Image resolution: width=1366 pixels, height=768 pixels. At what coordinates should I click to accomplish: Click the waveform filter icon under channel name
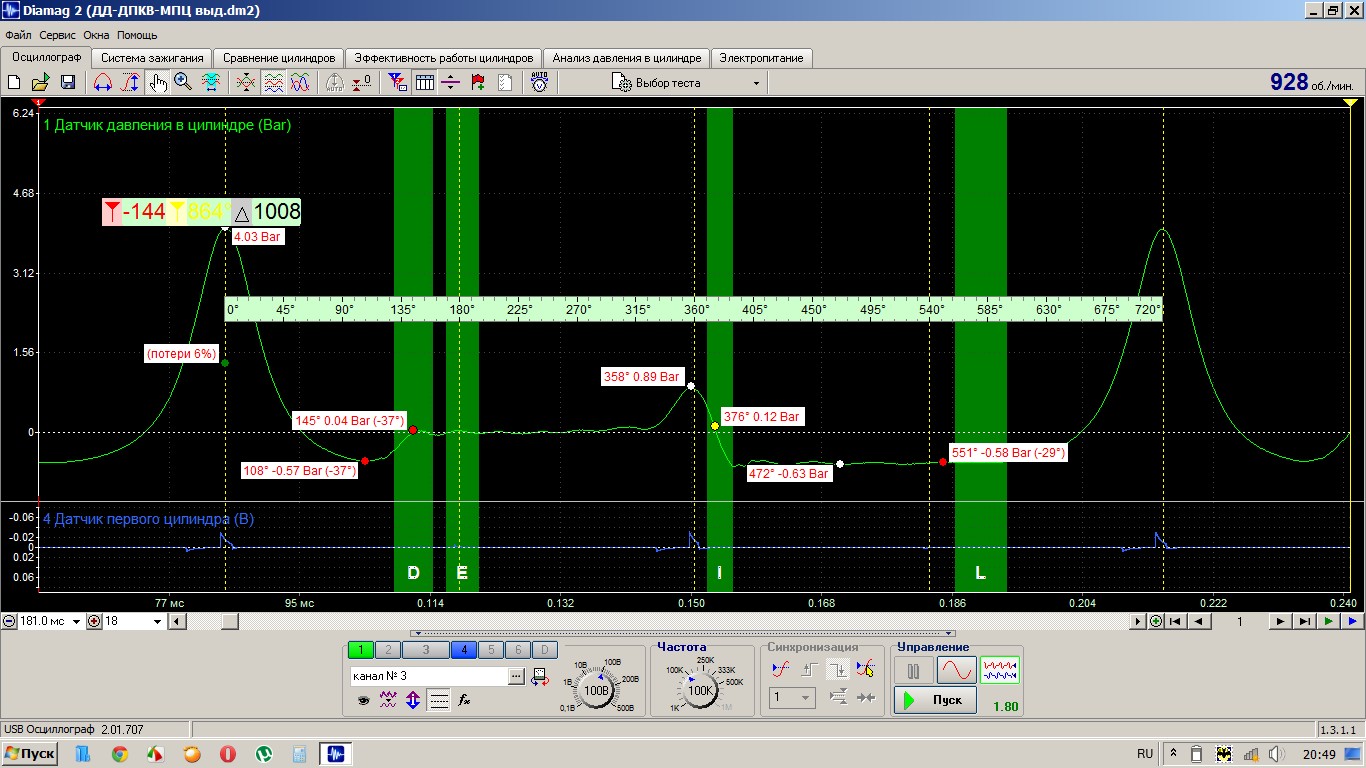[388, 700]
